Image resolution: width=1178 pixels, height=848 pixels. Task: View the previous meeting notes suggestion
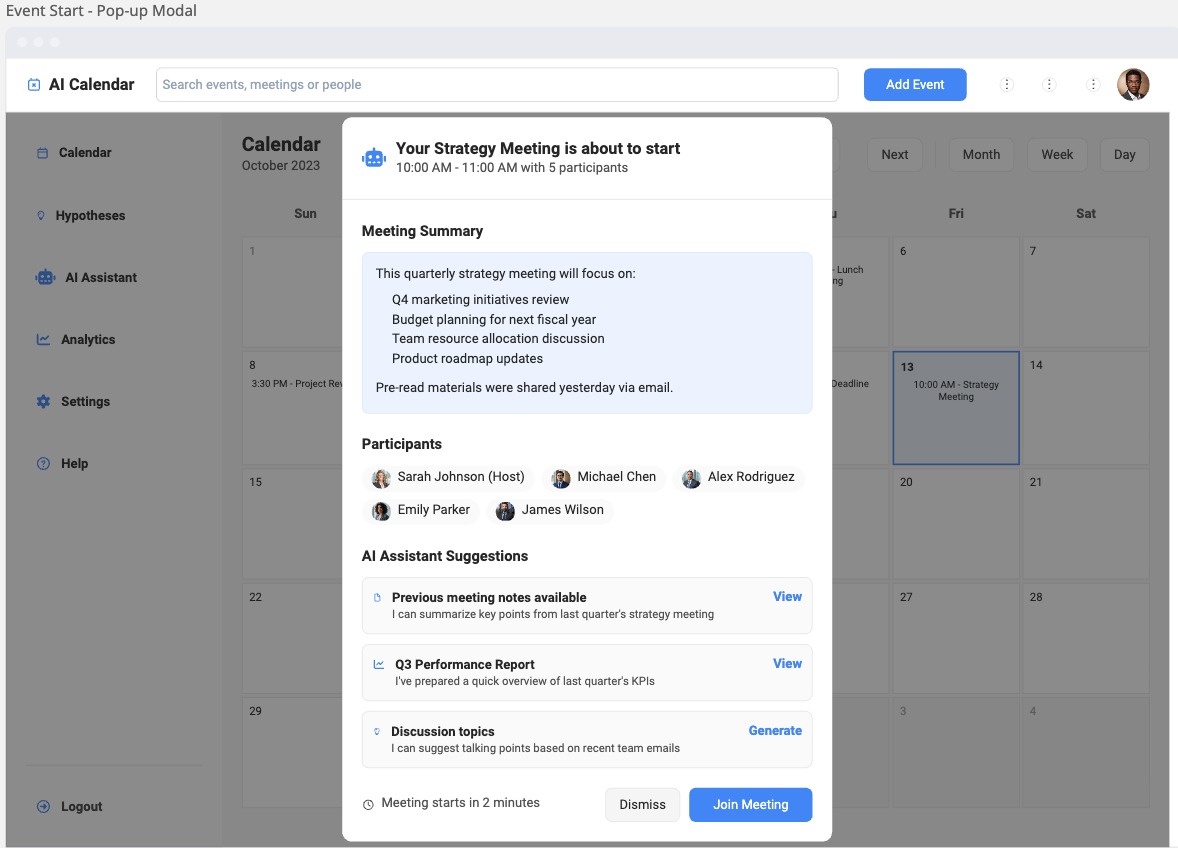[787, 596]
